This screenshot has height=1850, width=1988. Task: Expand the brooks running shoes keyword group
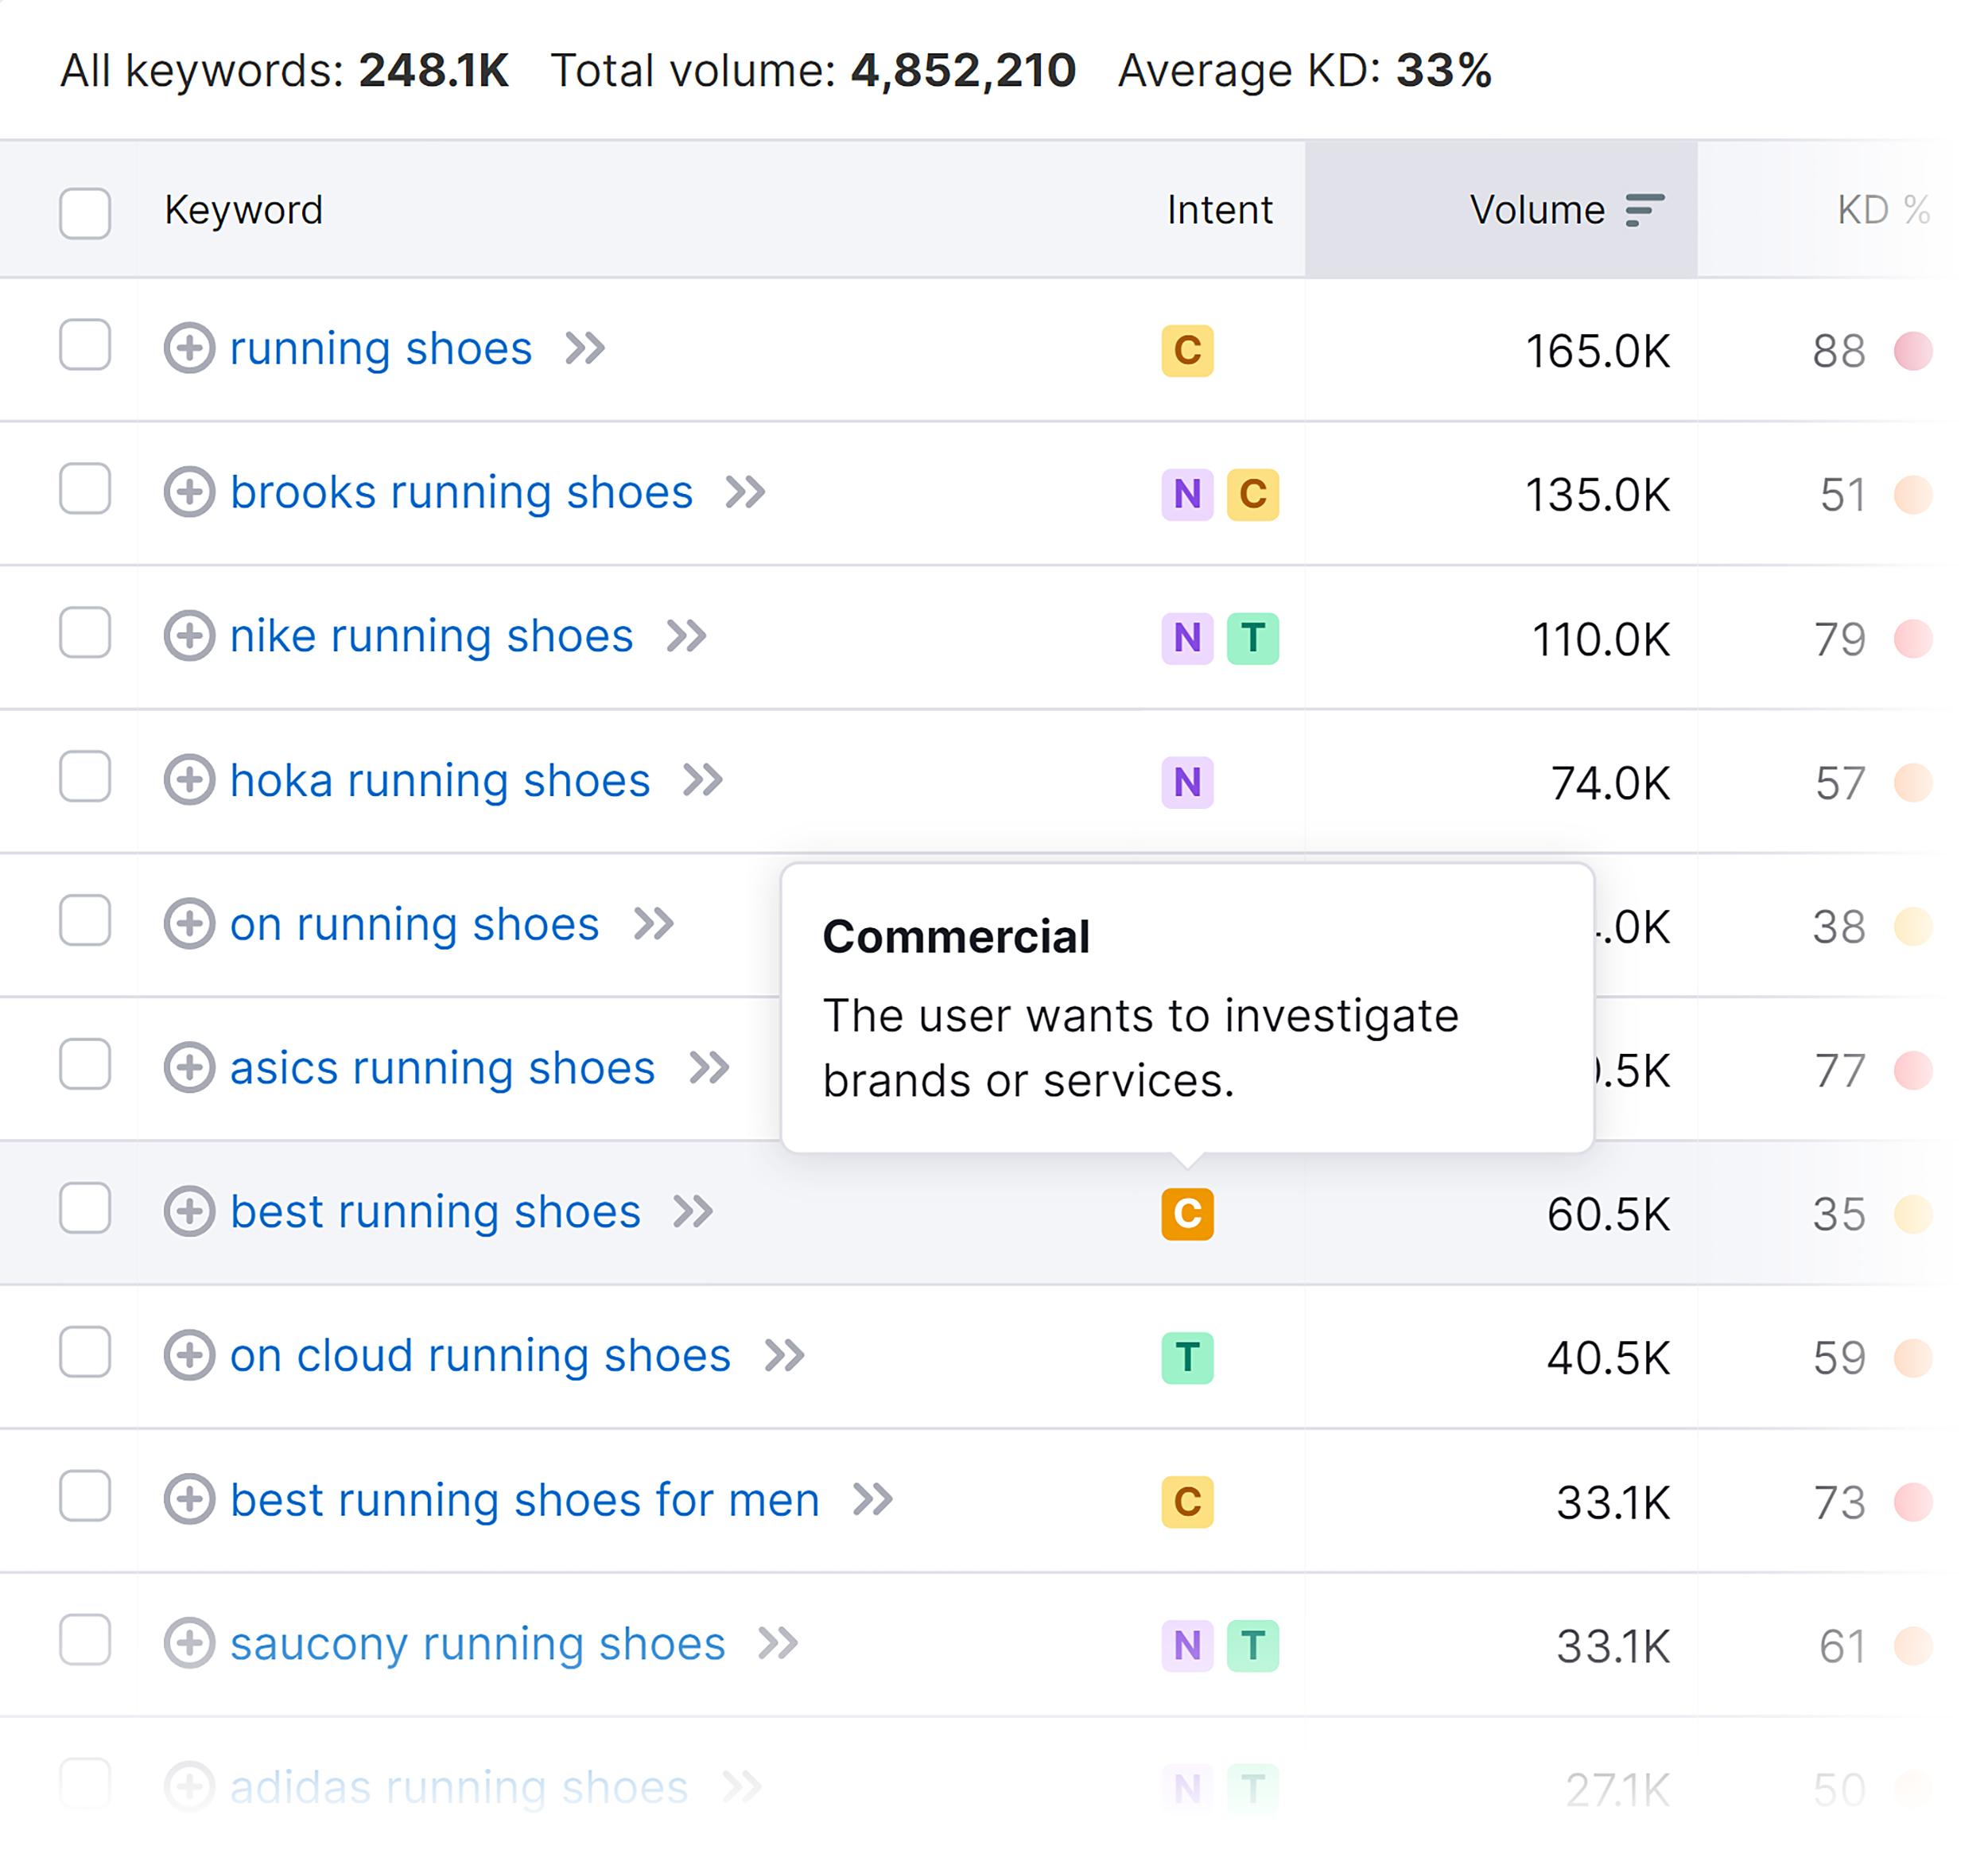click(x=190, y=492)
